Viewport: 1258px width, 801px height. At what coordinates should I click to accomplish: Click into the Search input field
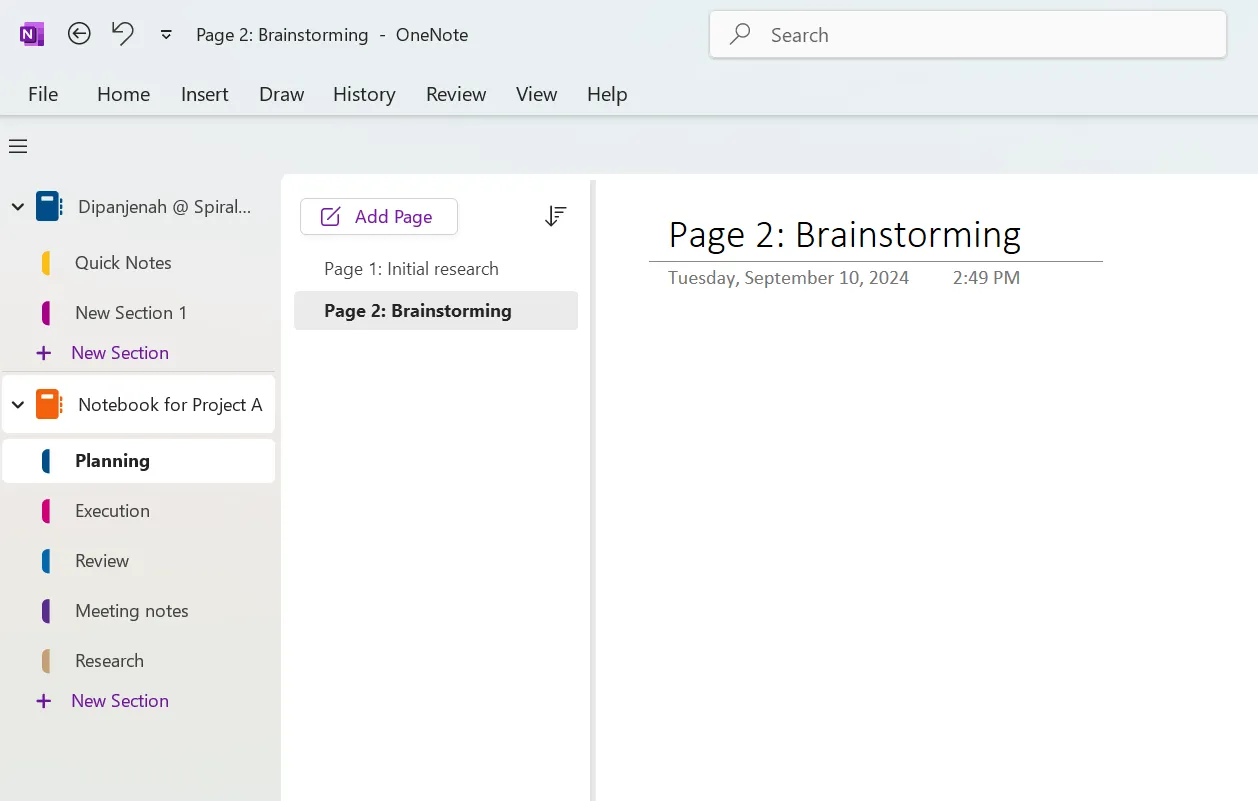point(968,35)
